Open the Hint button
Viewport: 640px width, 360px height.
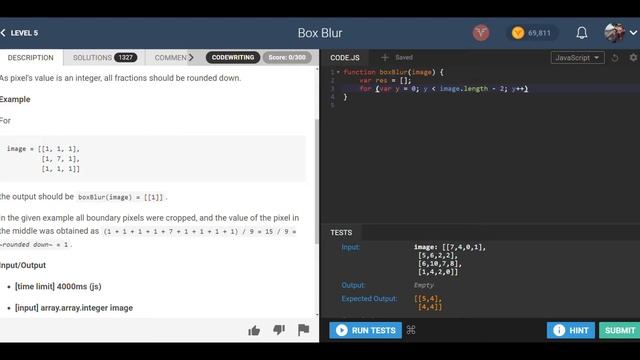point(571,330)
